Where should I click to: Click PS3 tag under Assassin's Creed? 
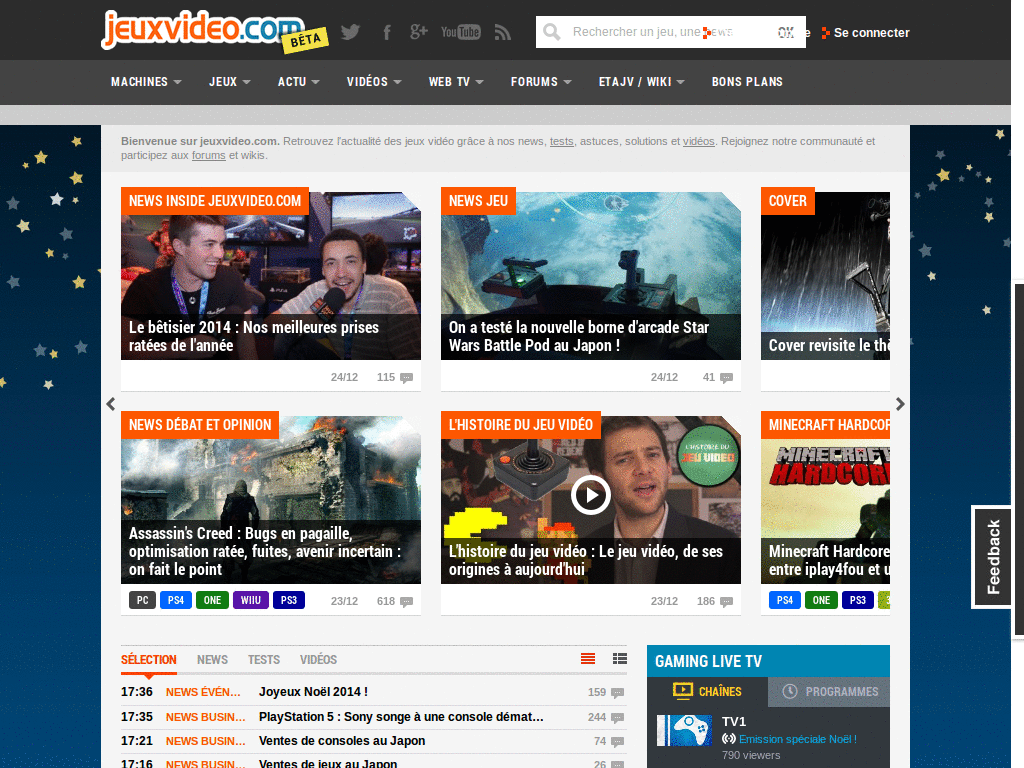pos(289,600)
